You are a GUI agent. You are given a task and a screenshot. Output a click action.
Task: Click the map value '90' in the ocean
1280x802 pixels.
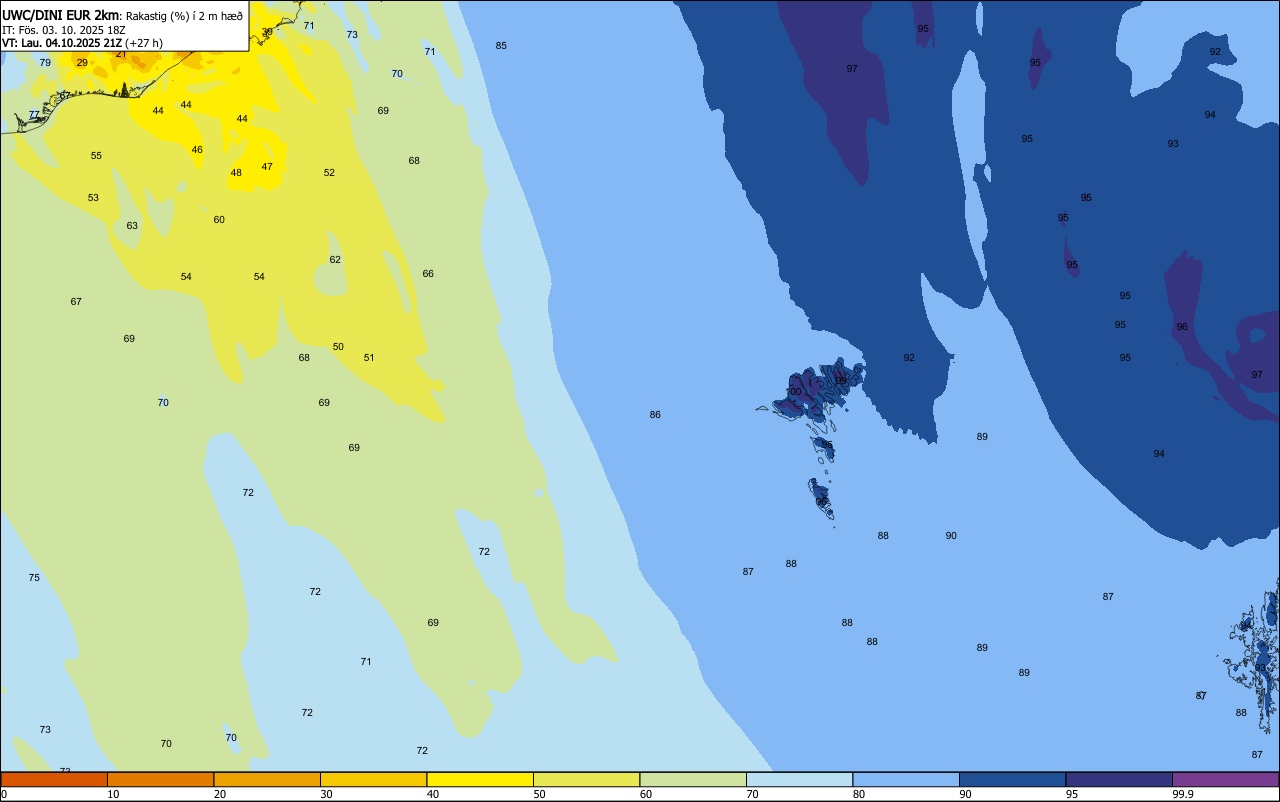951,536
